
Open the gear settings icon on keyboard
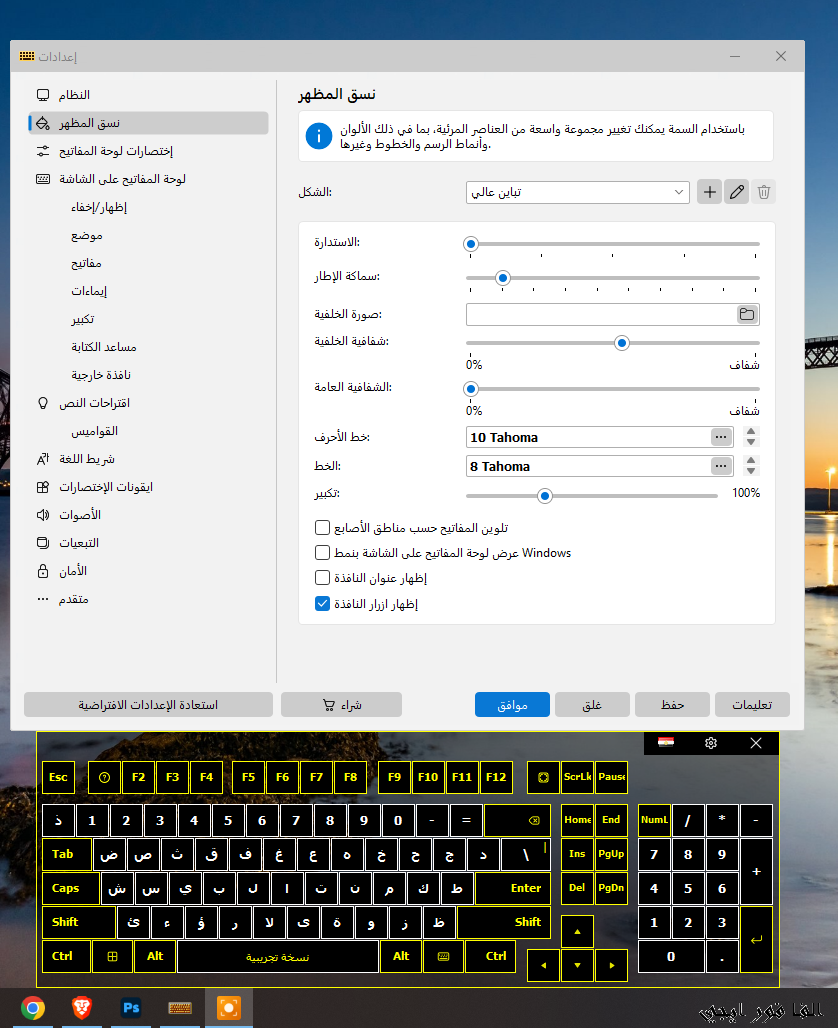pyautogui.click(x=711, y=743)
